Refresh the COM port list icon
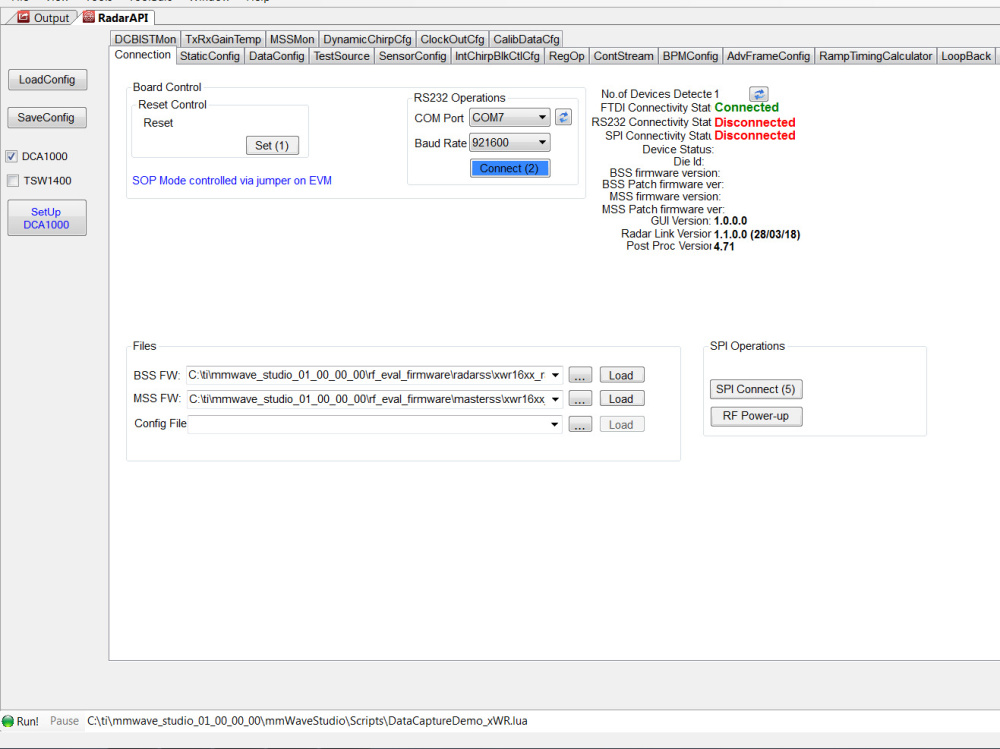 tap(563, 117)
